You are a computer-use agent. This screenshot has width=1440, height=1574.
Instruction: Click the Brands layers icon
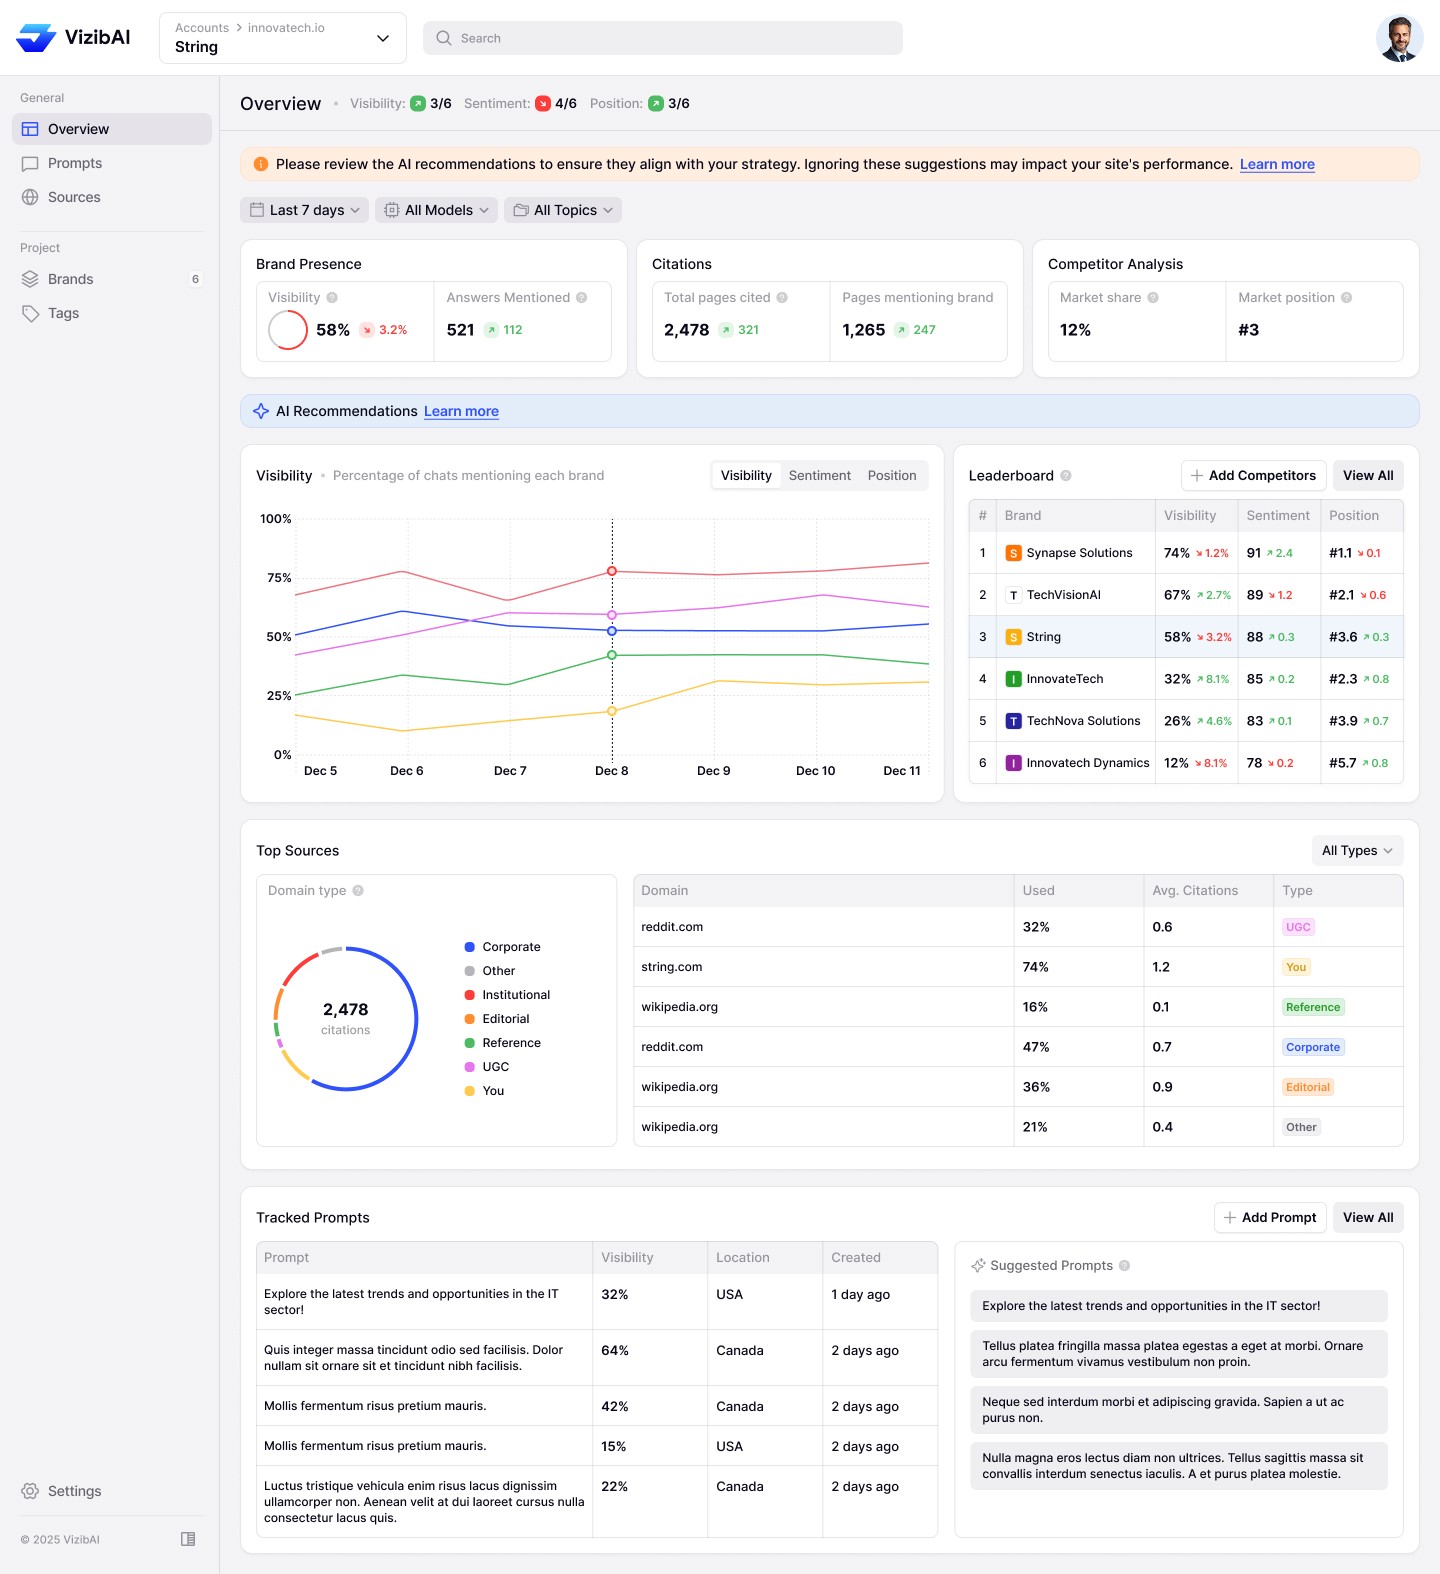(30, 279)
